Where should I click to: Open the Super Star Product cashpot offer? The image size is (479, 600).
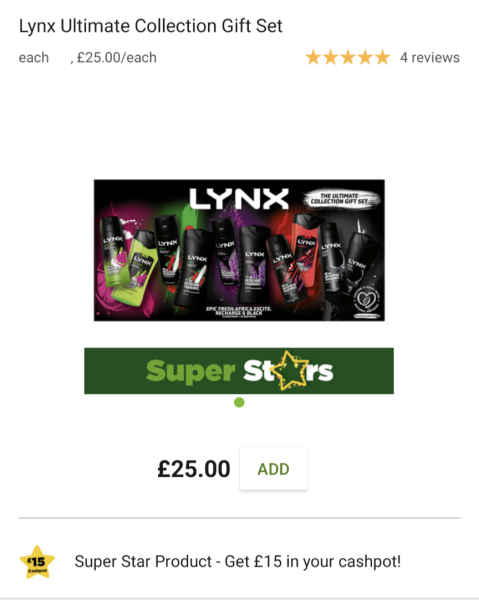(x=238, y=562)
